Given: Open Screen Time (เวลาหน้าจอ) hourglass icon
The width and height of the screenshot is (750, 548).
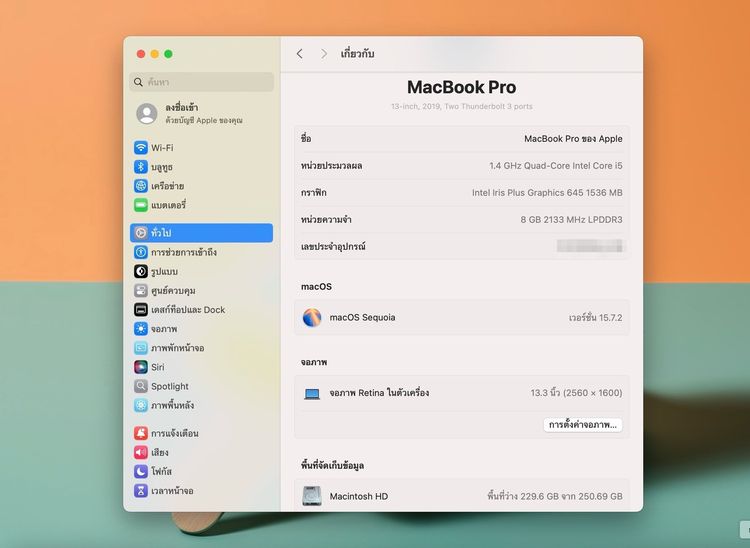Looking at the screenshot, I should click(x=141, y=491).
